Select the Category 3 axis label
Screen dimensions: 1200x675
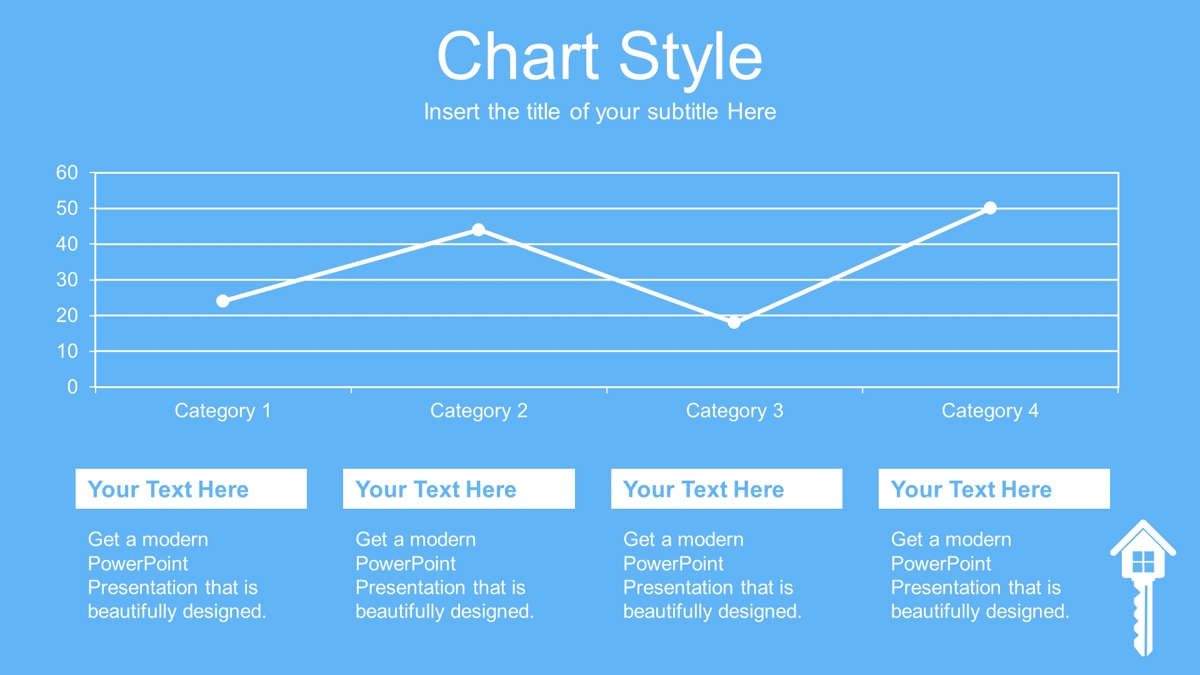[x=735, y=411]
